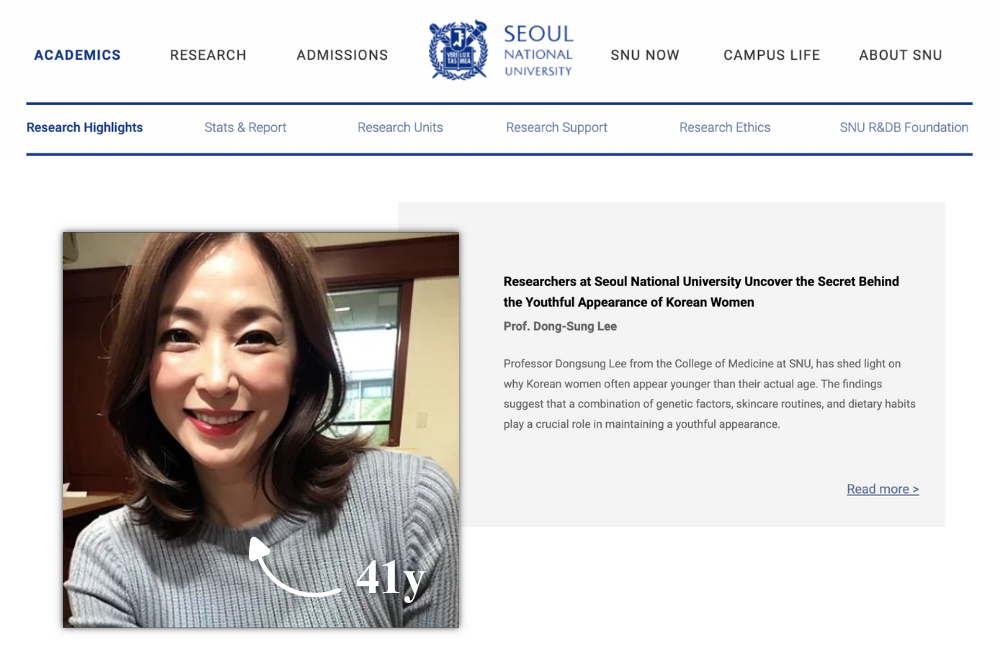
Task: Open the article photo thumbnail
Action: [260, 400]
